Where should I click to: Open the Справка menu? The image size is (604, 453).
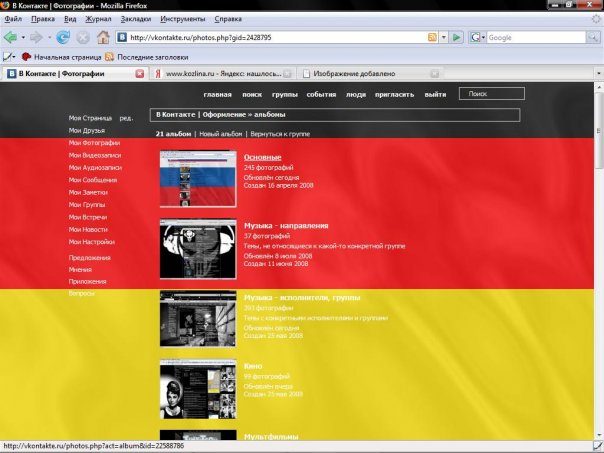228,19
